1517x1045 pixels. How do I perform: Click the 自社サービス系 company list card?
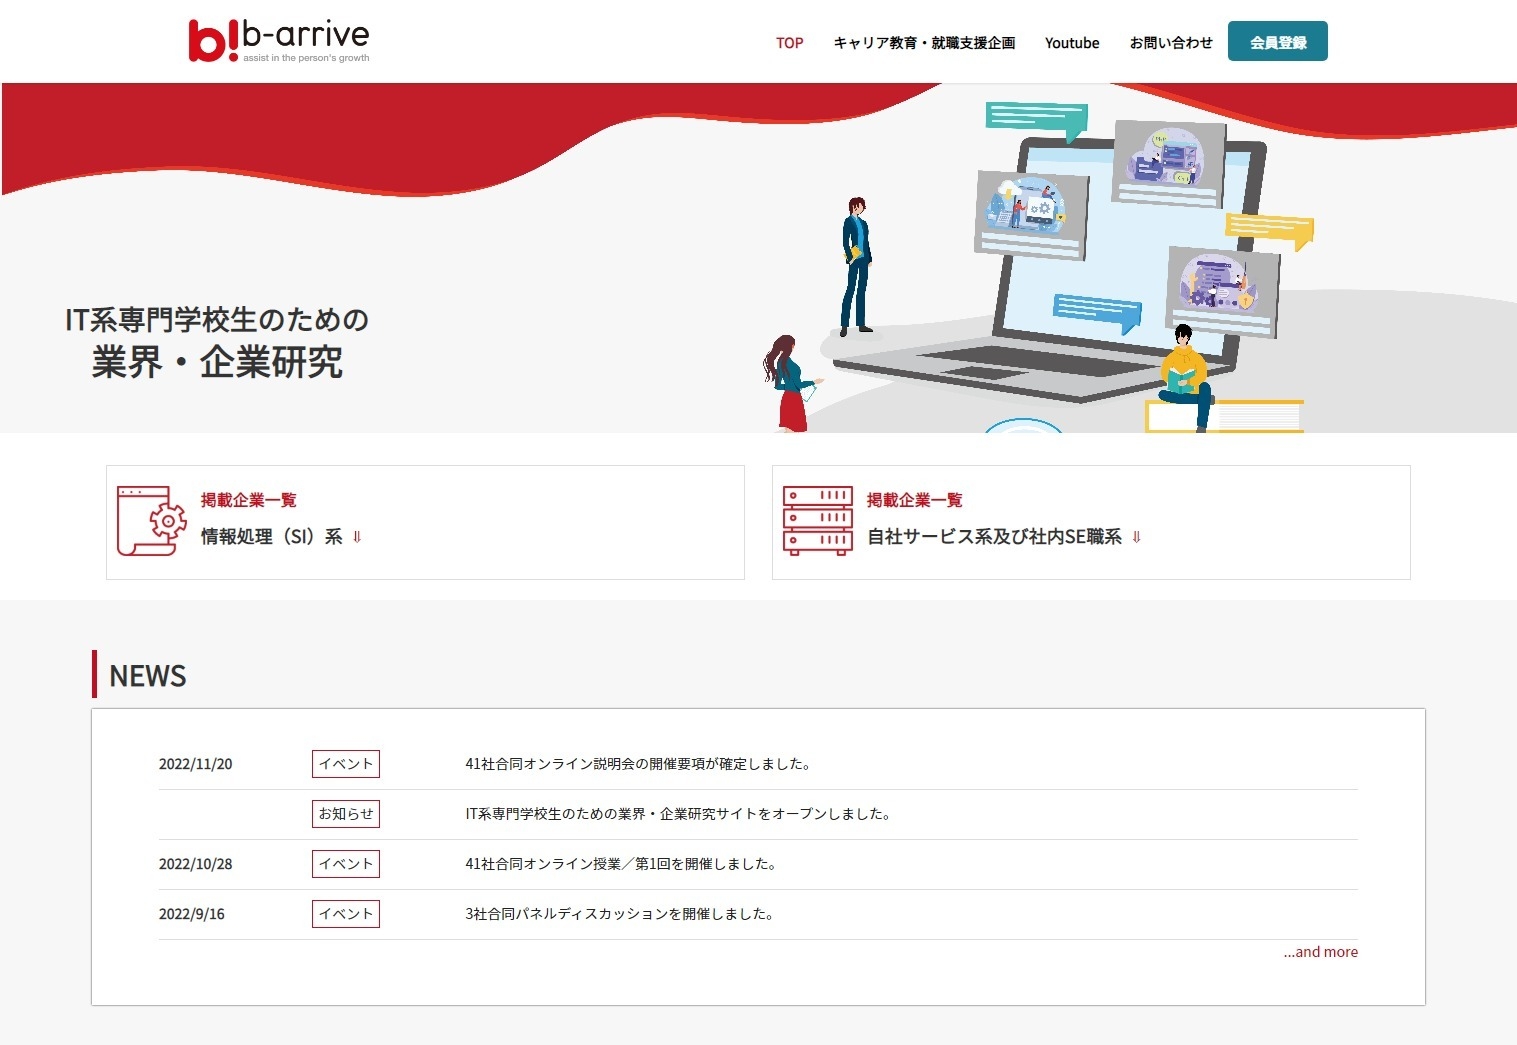1090,521
